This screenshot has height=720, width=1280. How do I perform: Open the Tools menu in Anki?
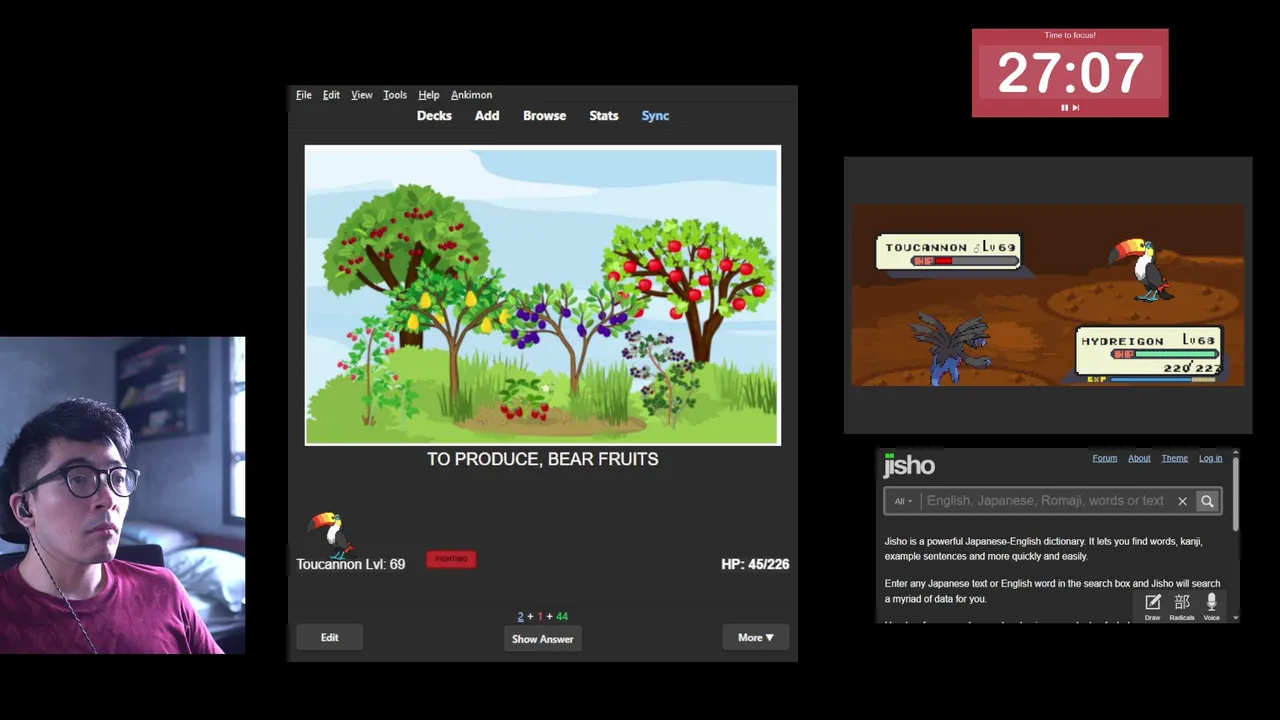pos(395,95)
